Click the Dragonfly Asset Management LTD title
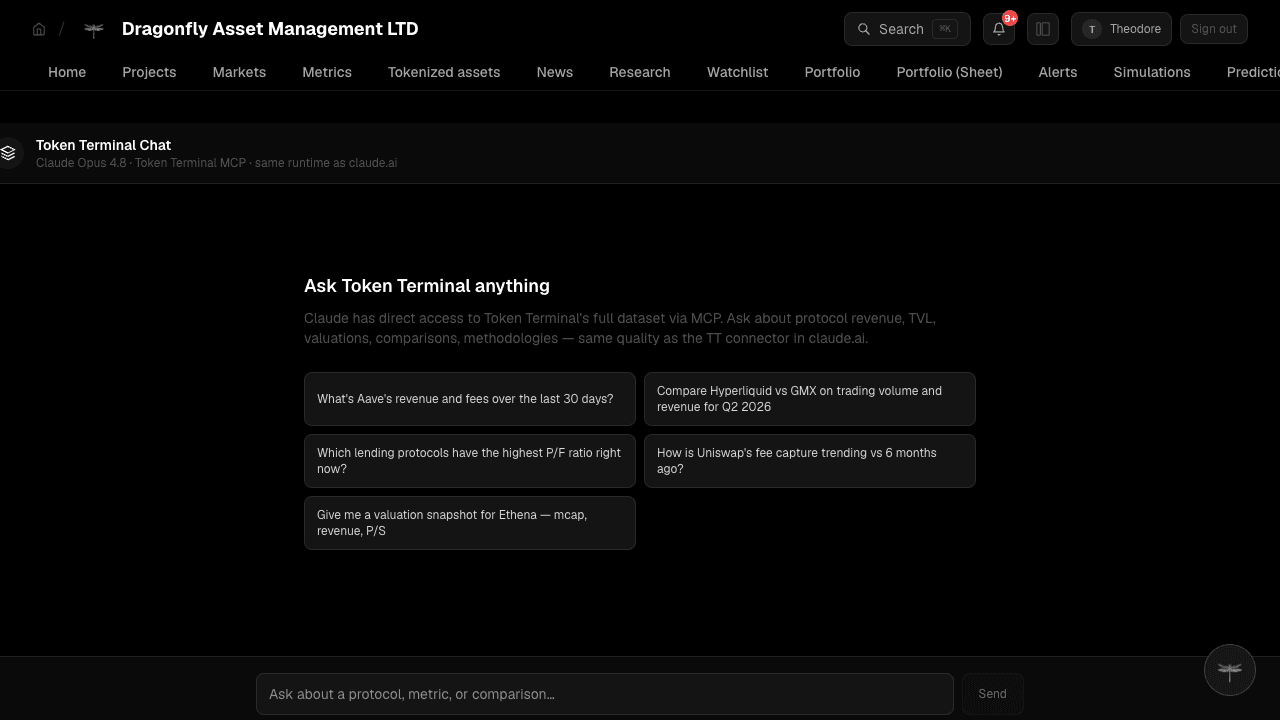The height and width of the screenshot is (720, 1280). 270,29
